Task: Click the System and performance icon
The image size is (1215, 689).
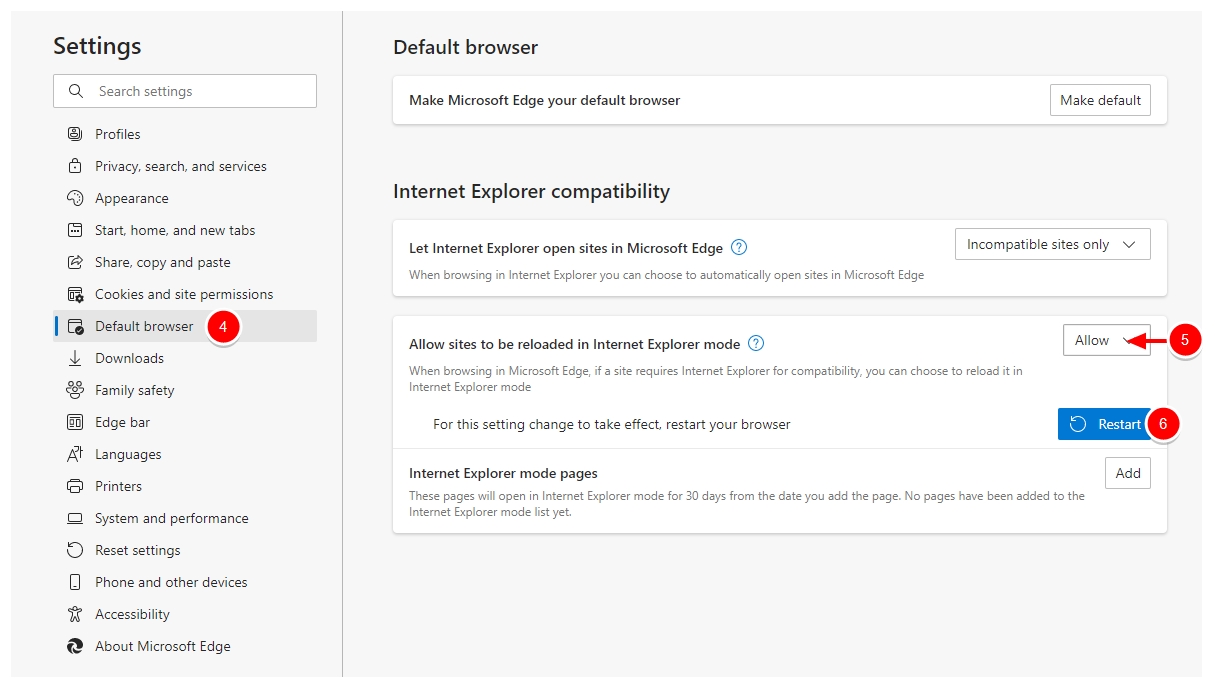Action: pyautogui.click(x=75, y=518)
